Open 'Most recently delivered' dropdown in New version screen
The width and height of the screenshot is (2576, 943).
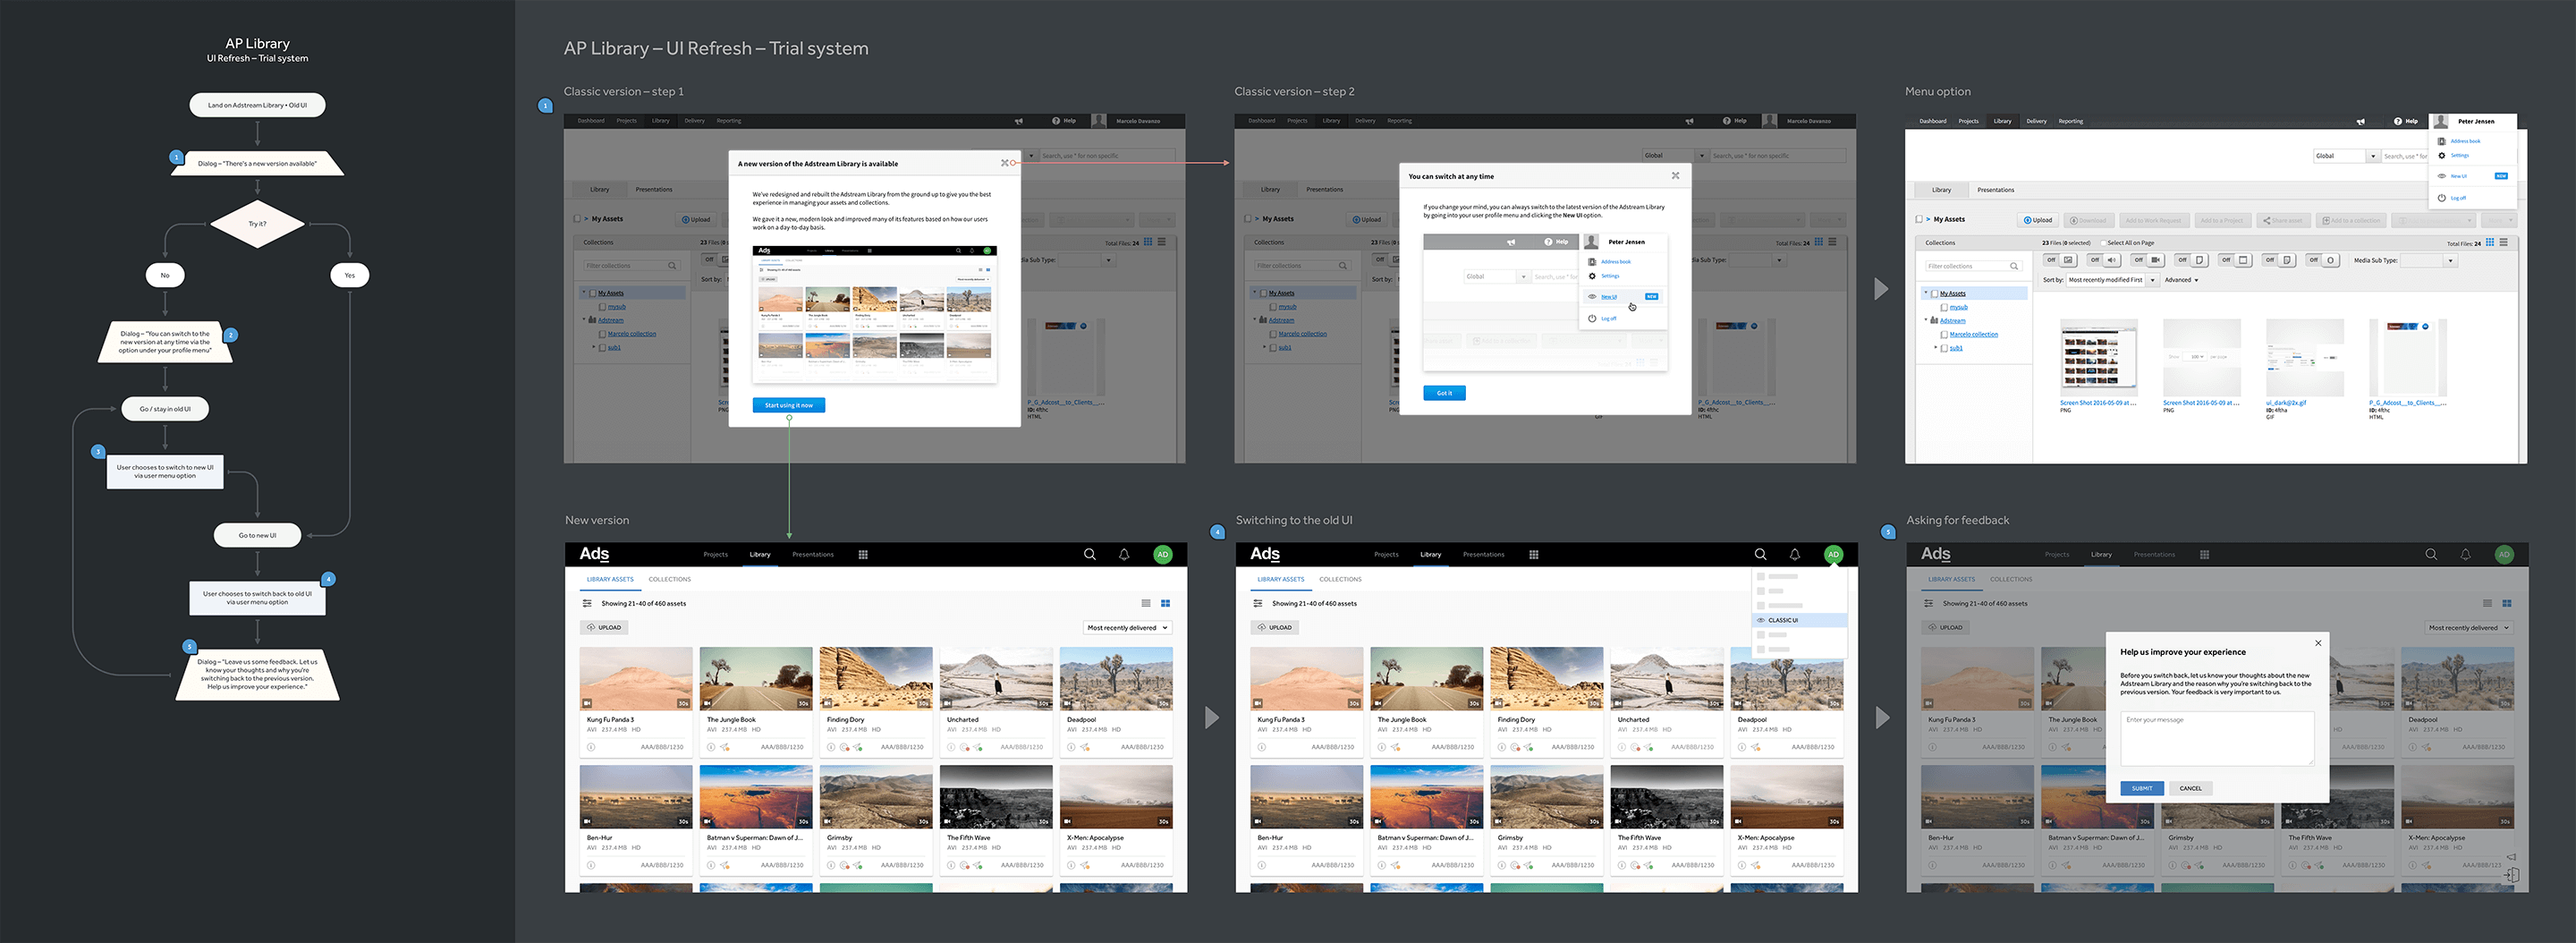pos(1127,628)
